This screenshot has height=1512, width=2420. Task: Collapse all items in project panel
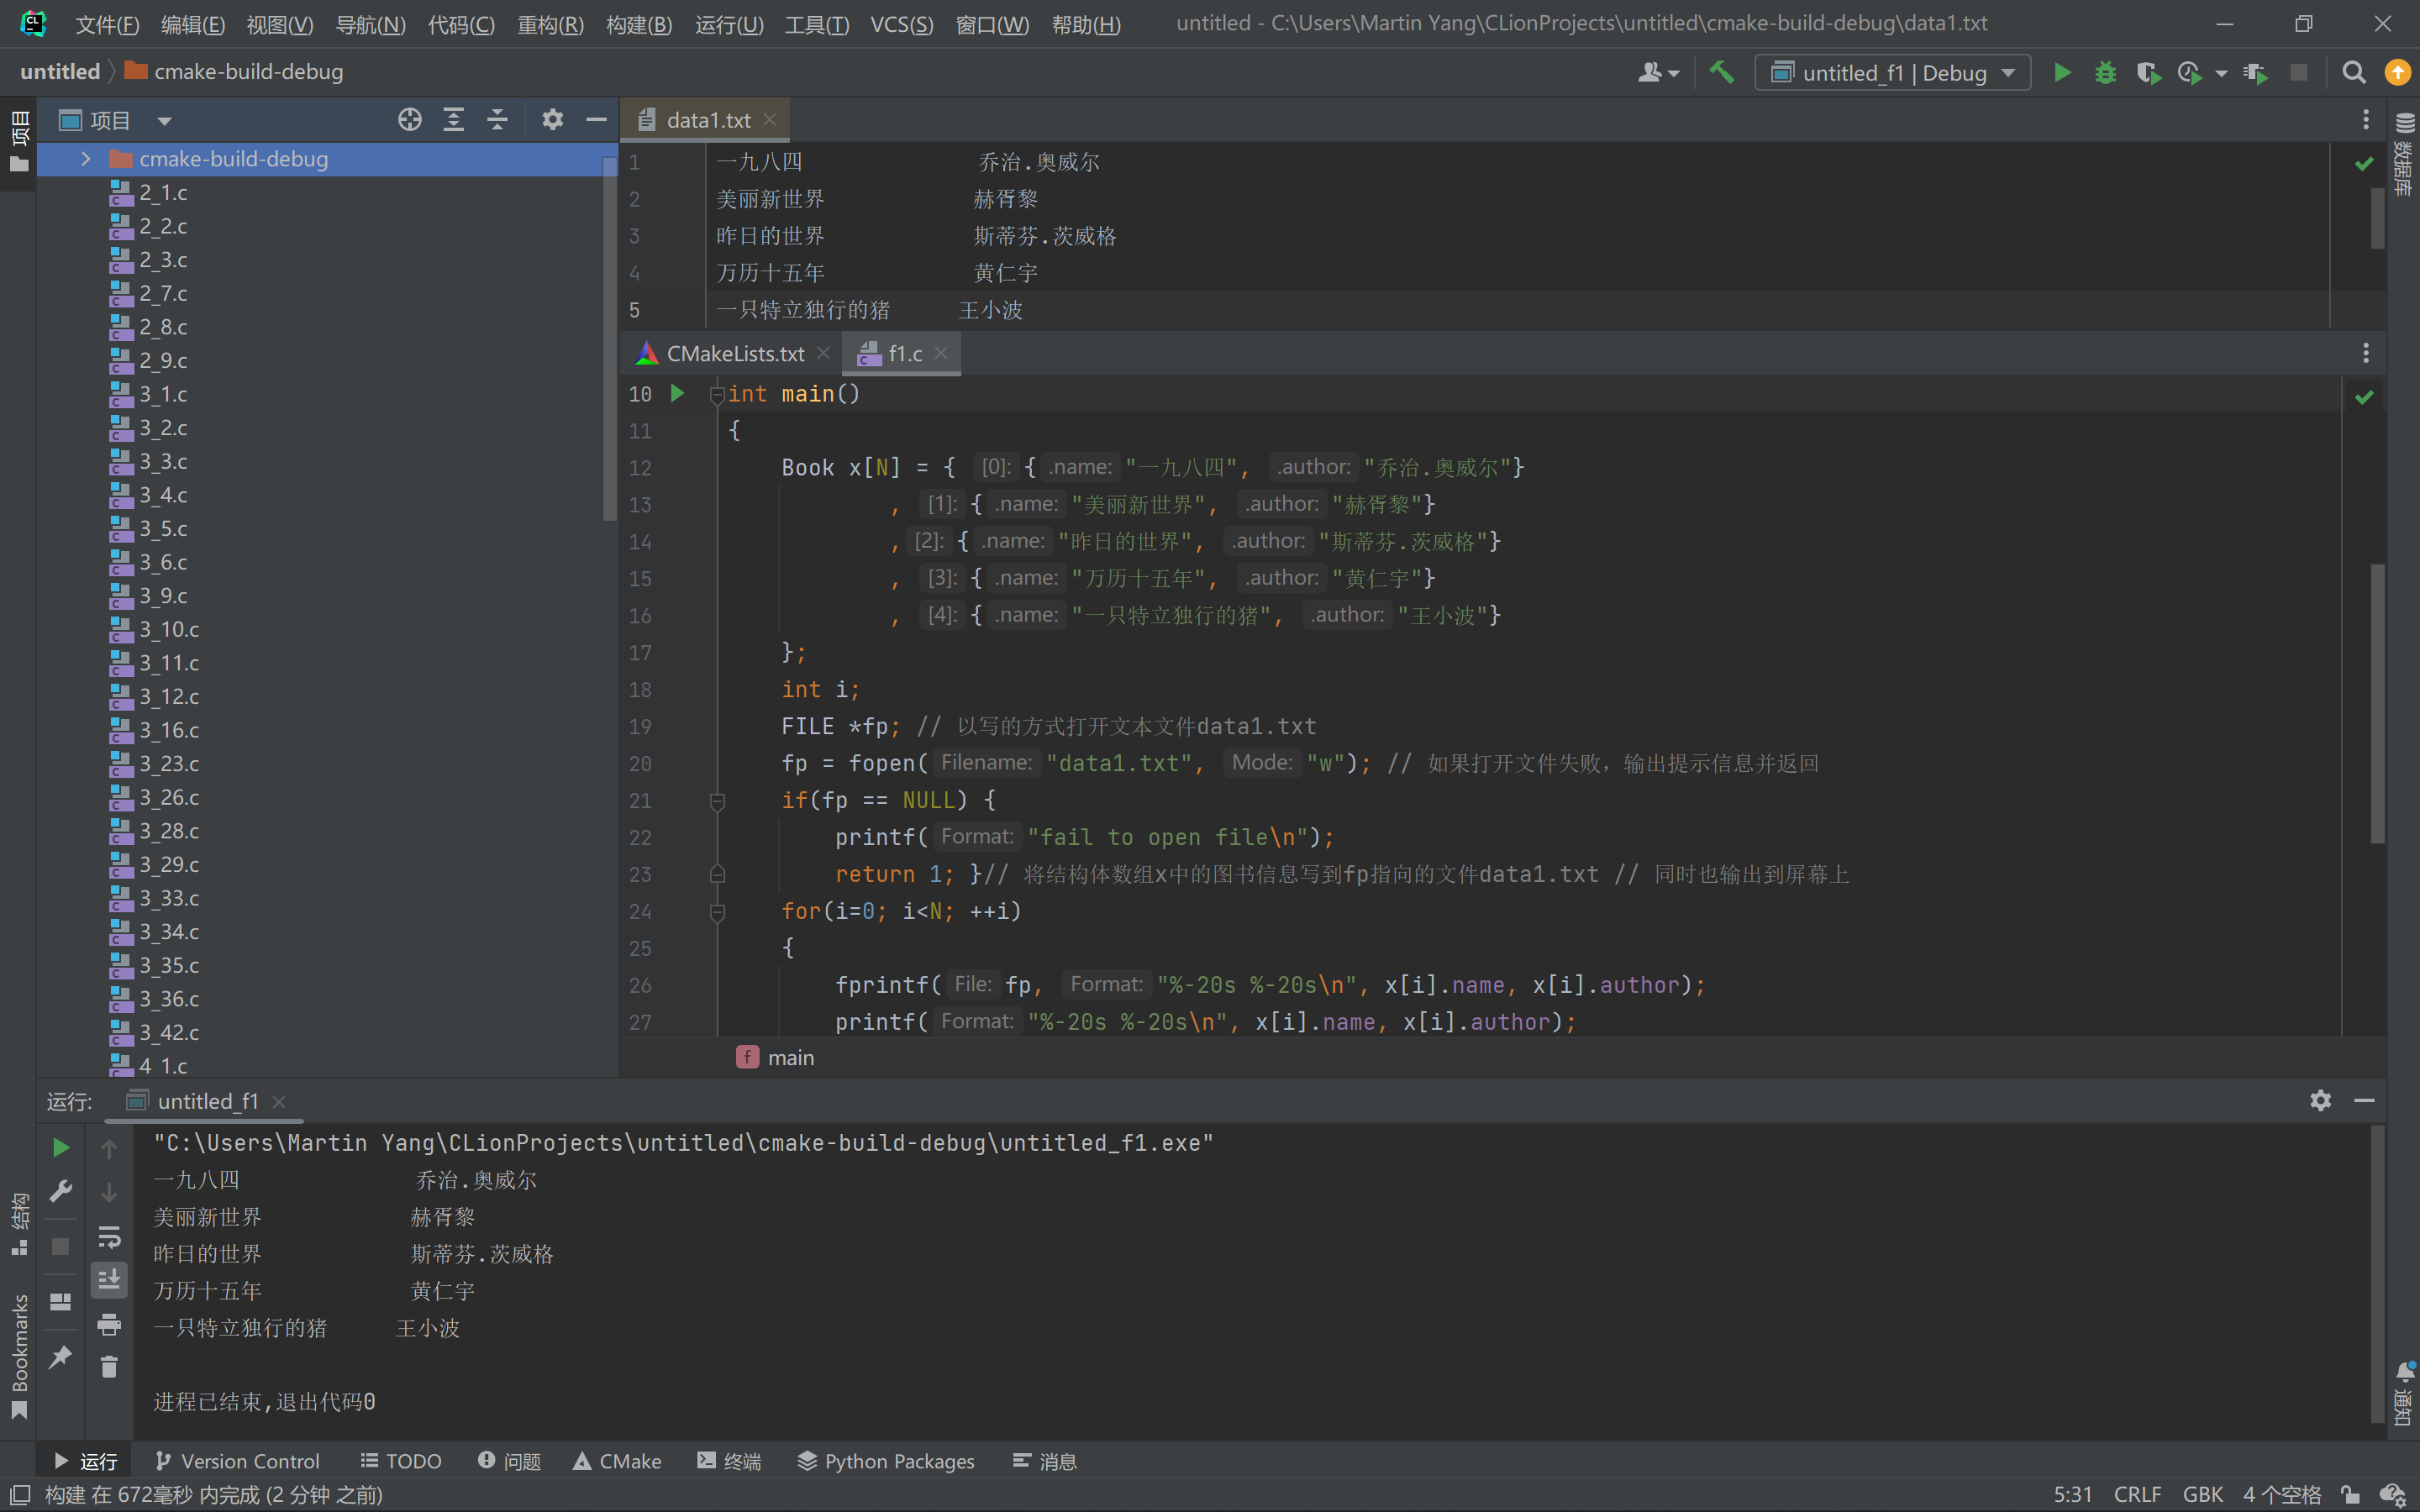pyautogui.click(x=497, y=120)
